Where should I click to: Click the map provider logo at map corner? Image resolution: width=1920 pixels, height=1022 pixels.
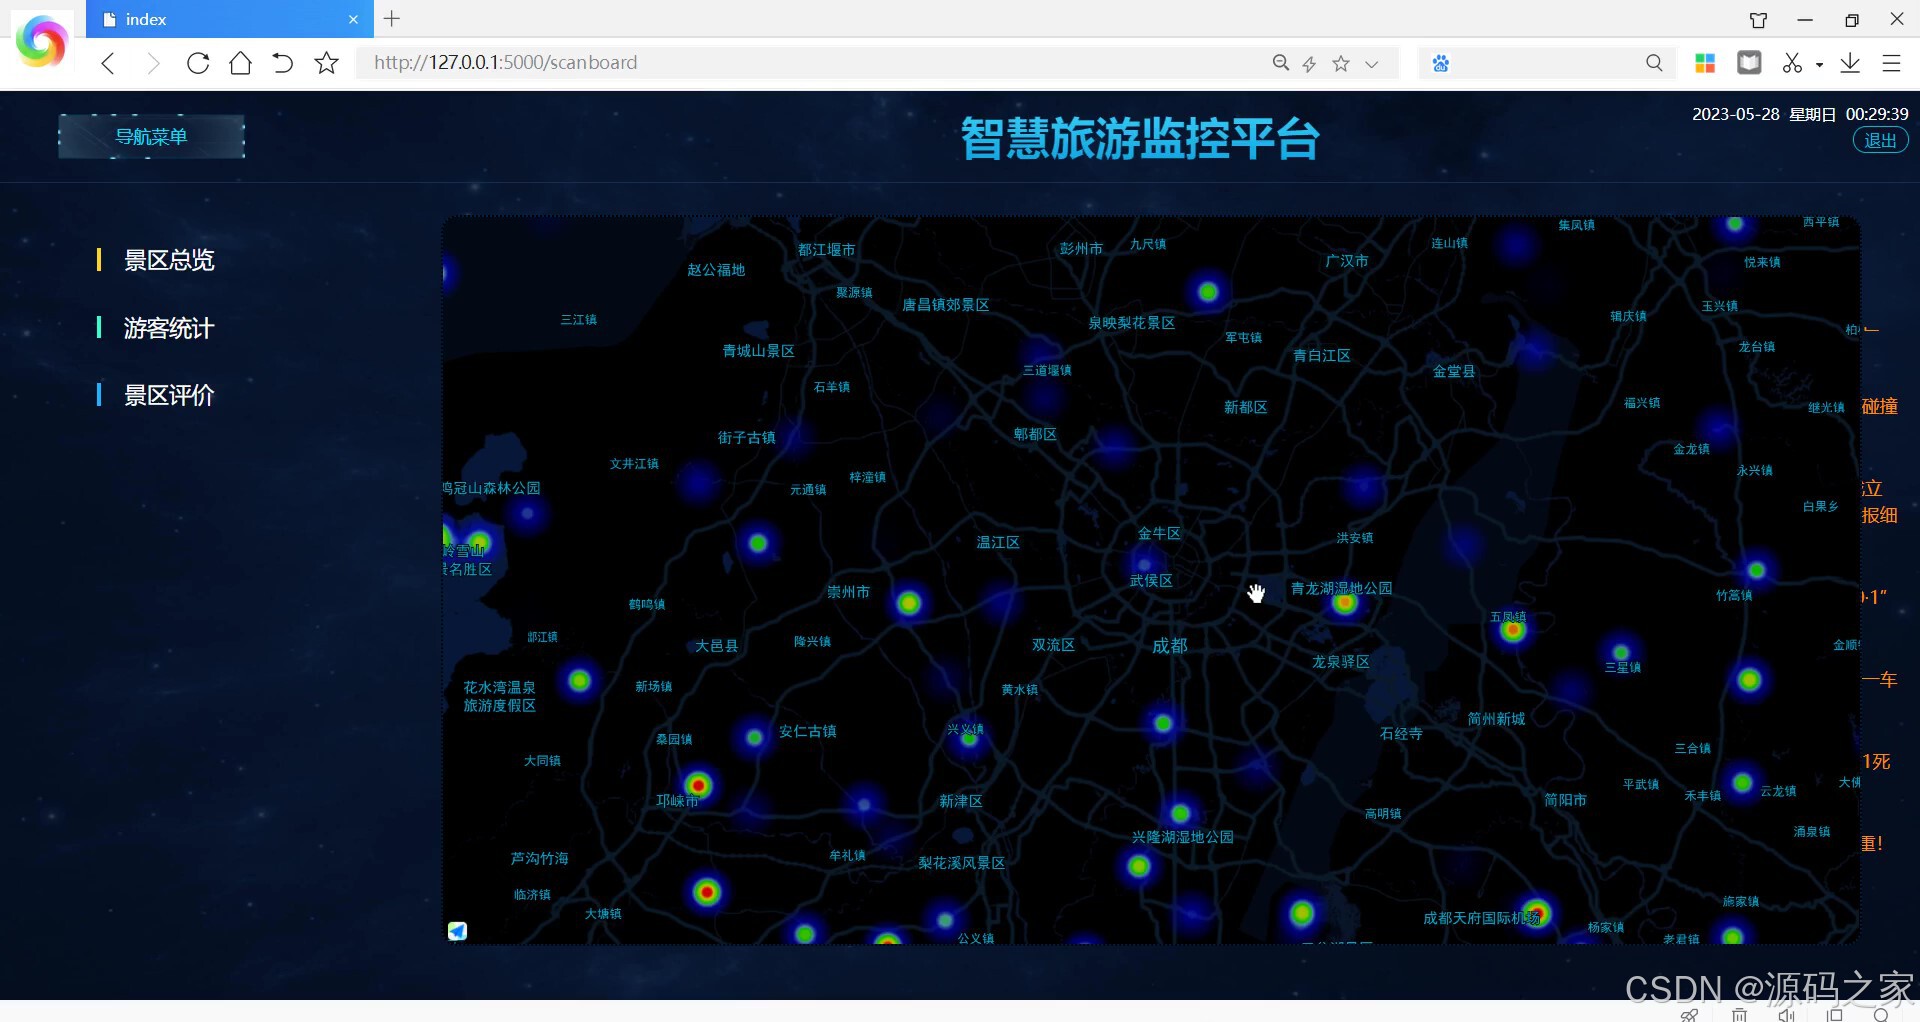457,931
